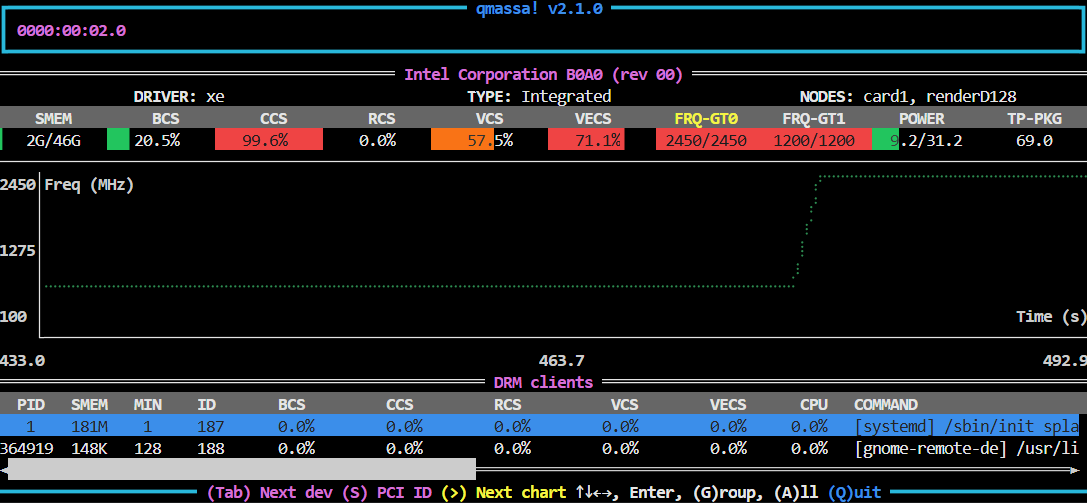Click the horizontal scrollbar thumb
Image resolution: width=1087 pixels, height=503 pixels.
click(x=242, y=469)
